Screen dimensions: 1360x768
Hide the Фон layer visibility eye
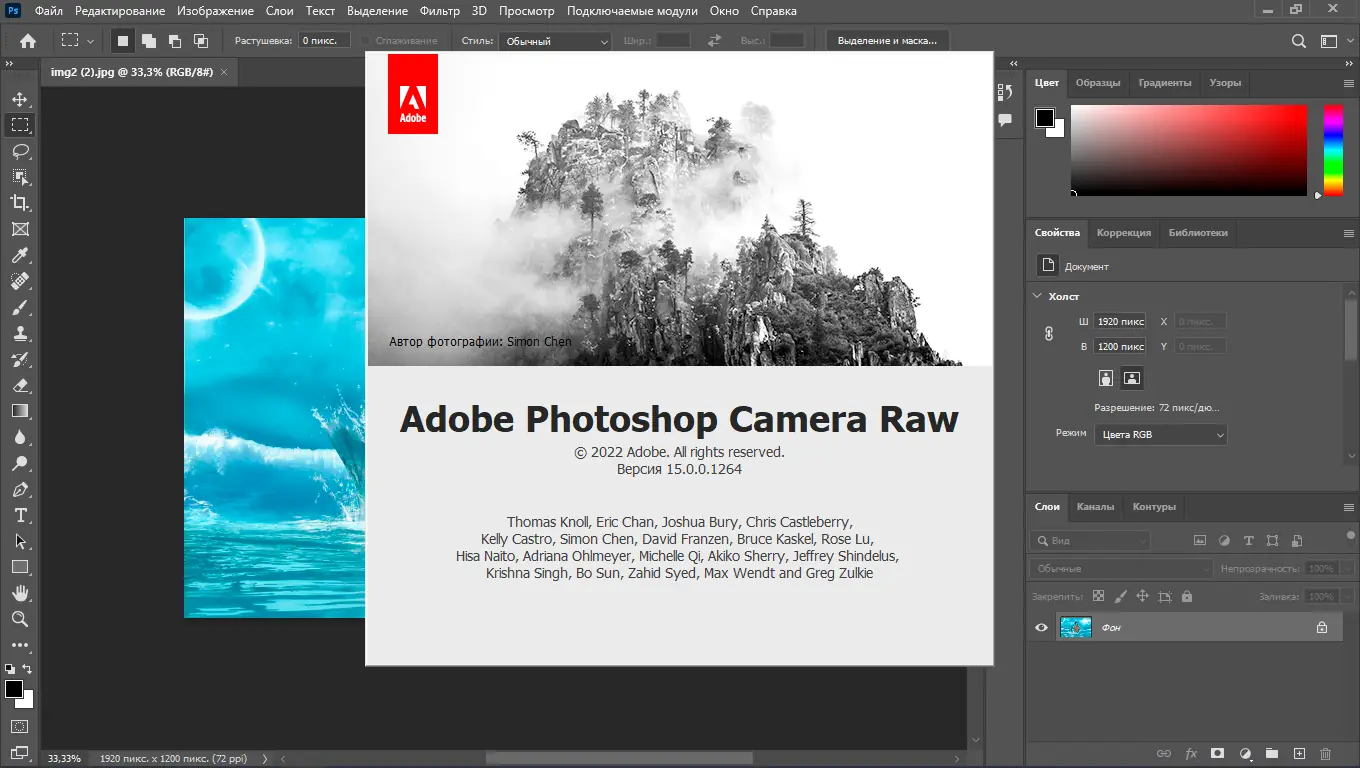point(1041,627)
